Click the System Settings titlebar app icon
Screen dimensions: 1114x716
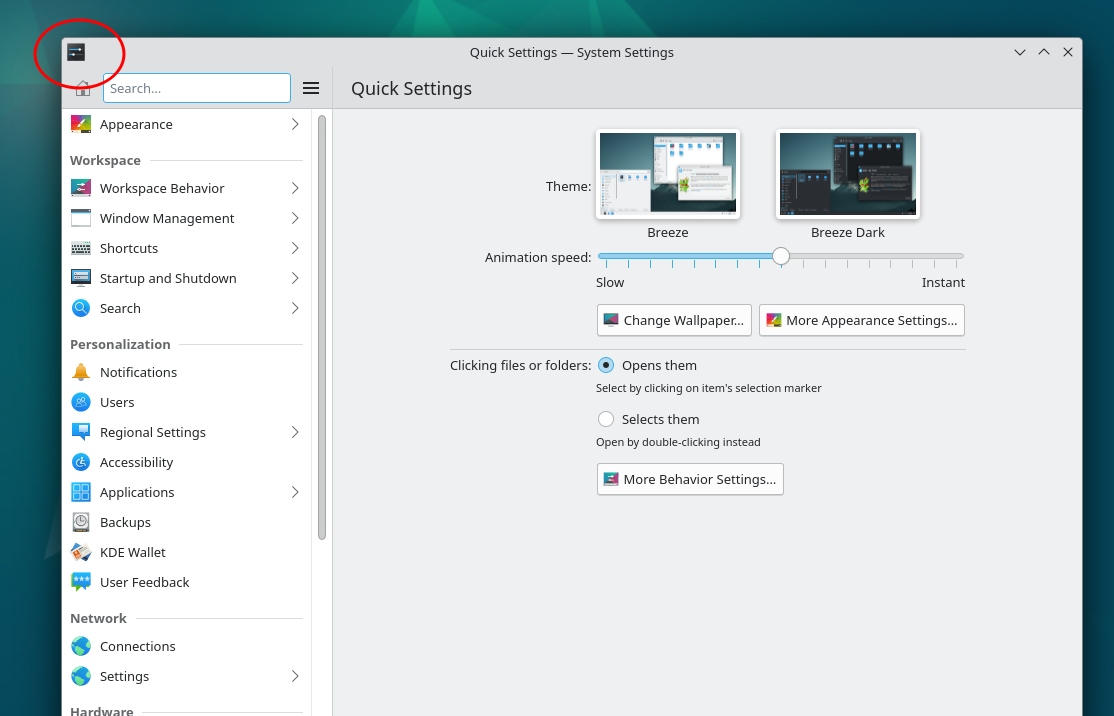click(x=76, y=52)
